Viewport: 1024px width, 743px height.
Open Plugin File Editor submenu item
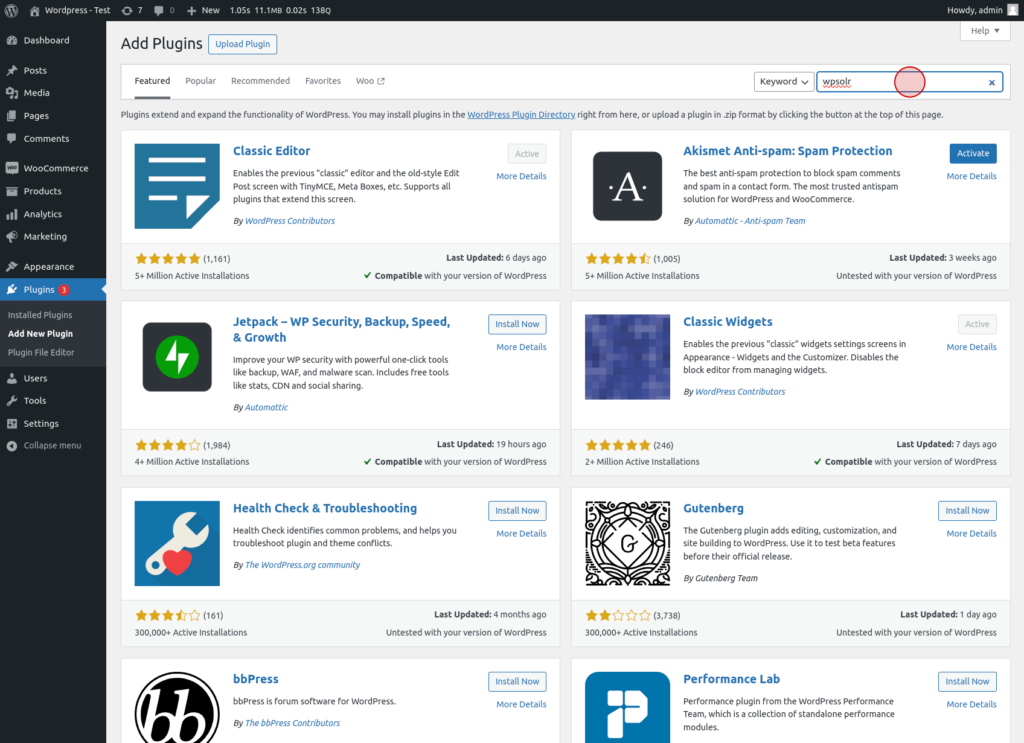[41, 353]
